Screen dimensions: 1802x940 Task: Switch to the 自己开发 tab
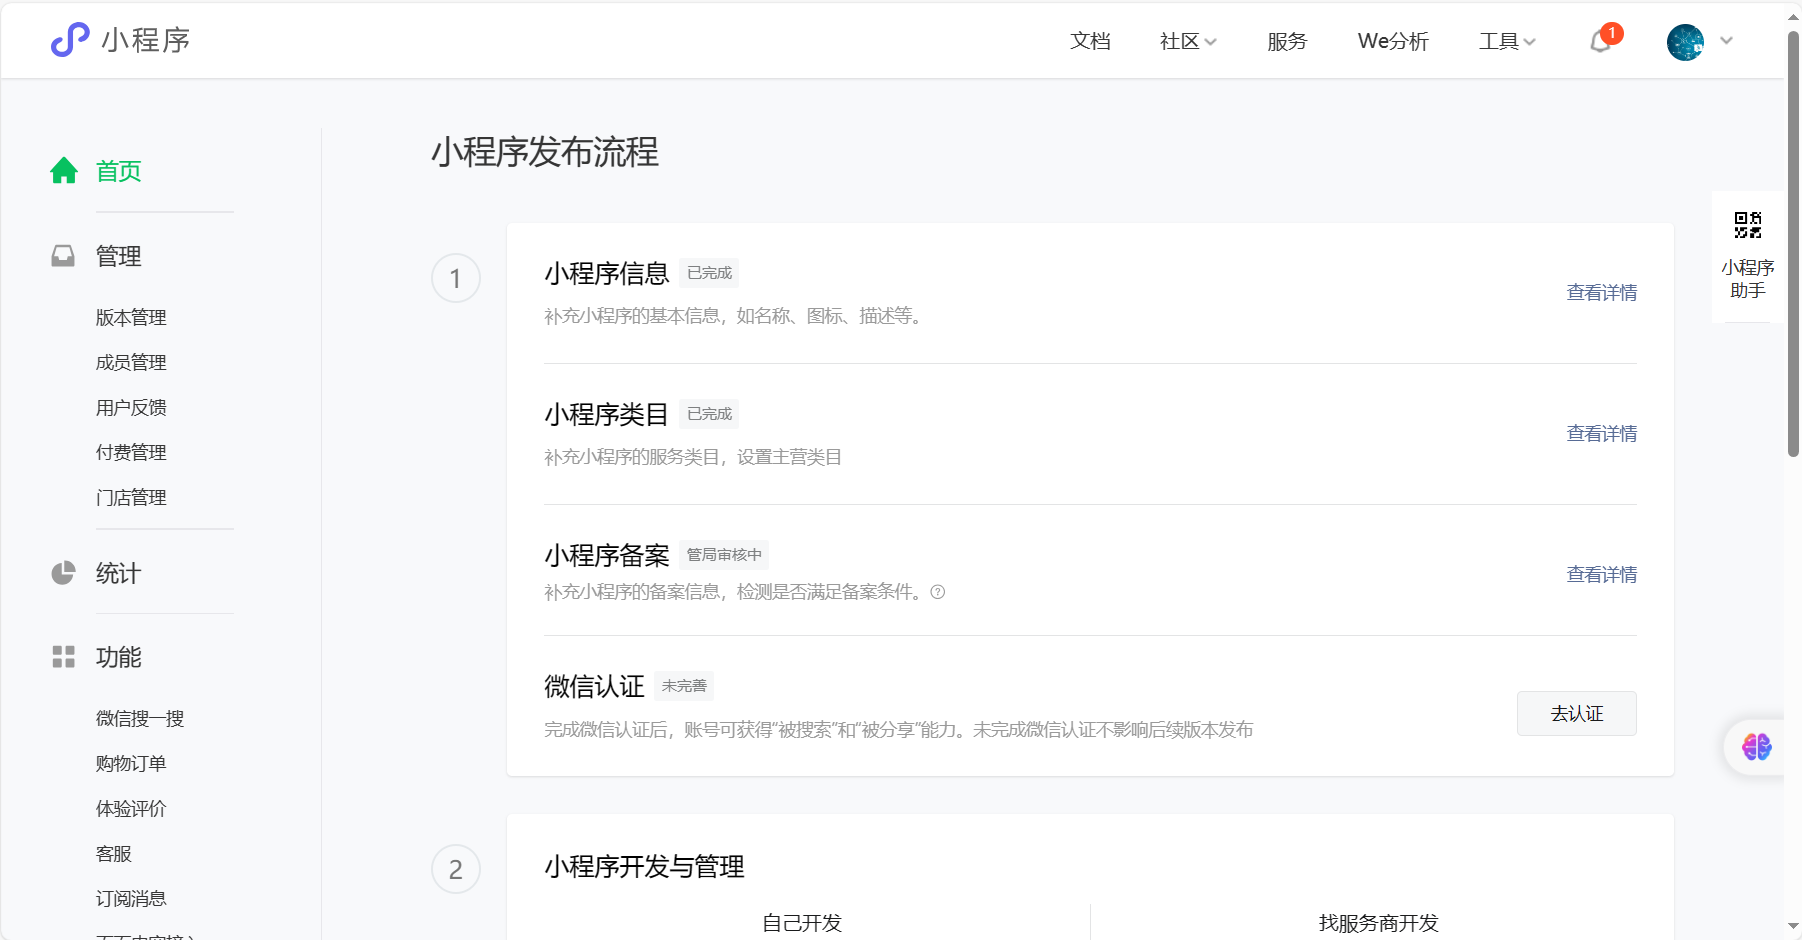pos(802,923)
